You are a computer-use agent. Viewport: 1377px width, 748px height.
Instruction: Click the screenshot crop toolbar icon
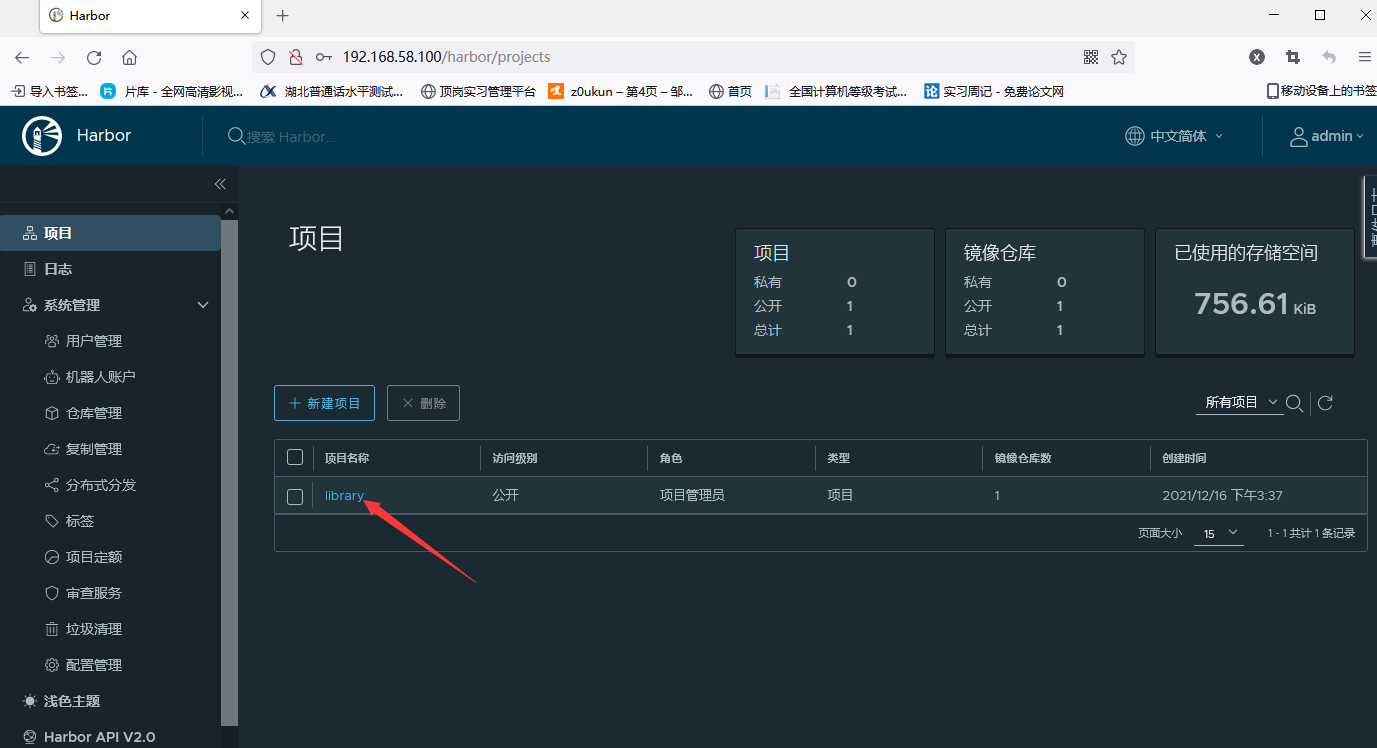(1293, 57)
